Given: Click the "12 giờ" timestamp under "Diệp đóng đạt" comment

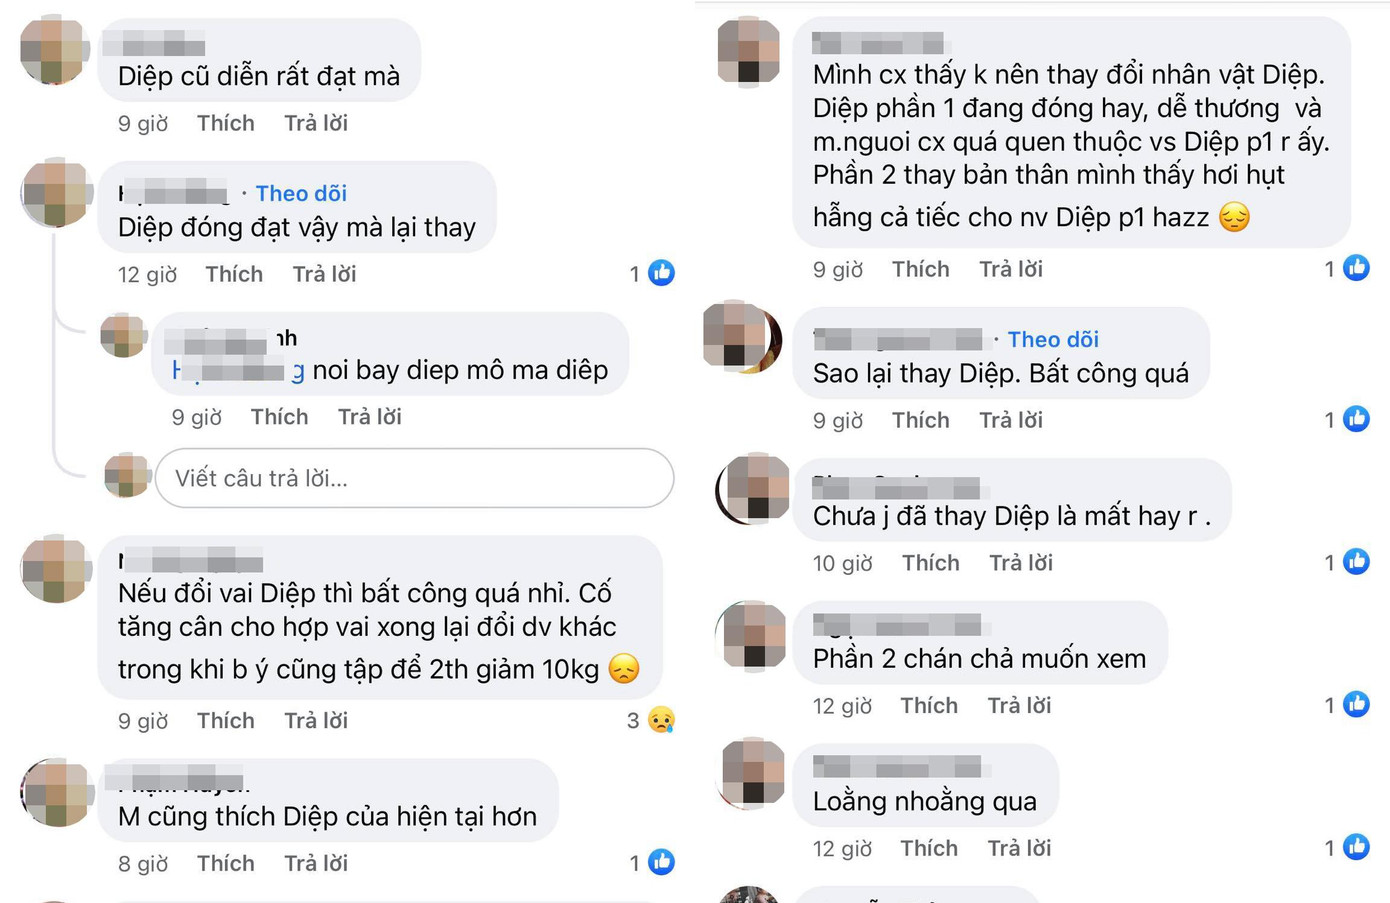Looking at the screenshot, I should 147,274.
